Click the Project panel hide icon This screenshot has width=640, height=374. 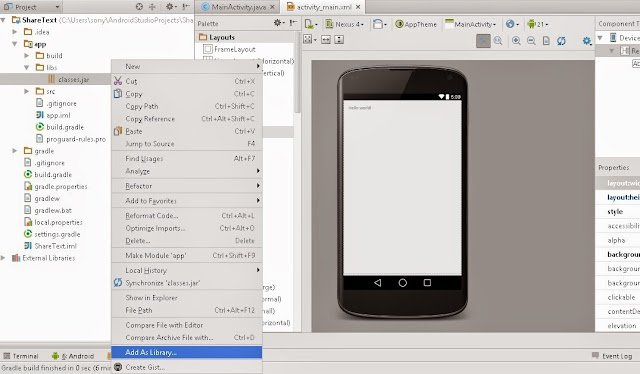186,7
